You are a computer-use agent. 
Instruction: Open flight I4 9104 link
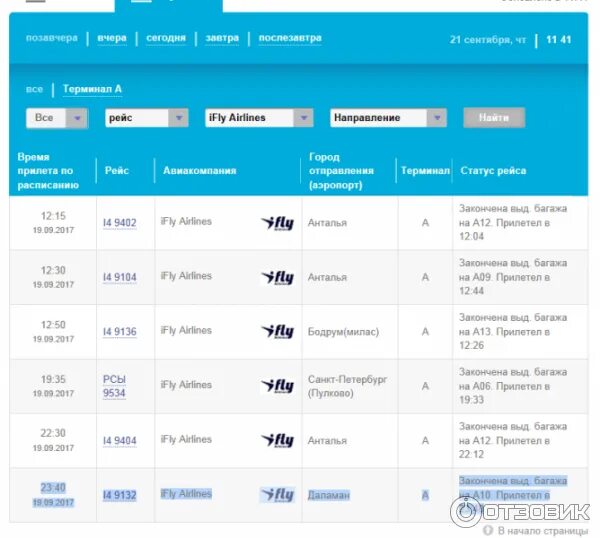(119, 277)
